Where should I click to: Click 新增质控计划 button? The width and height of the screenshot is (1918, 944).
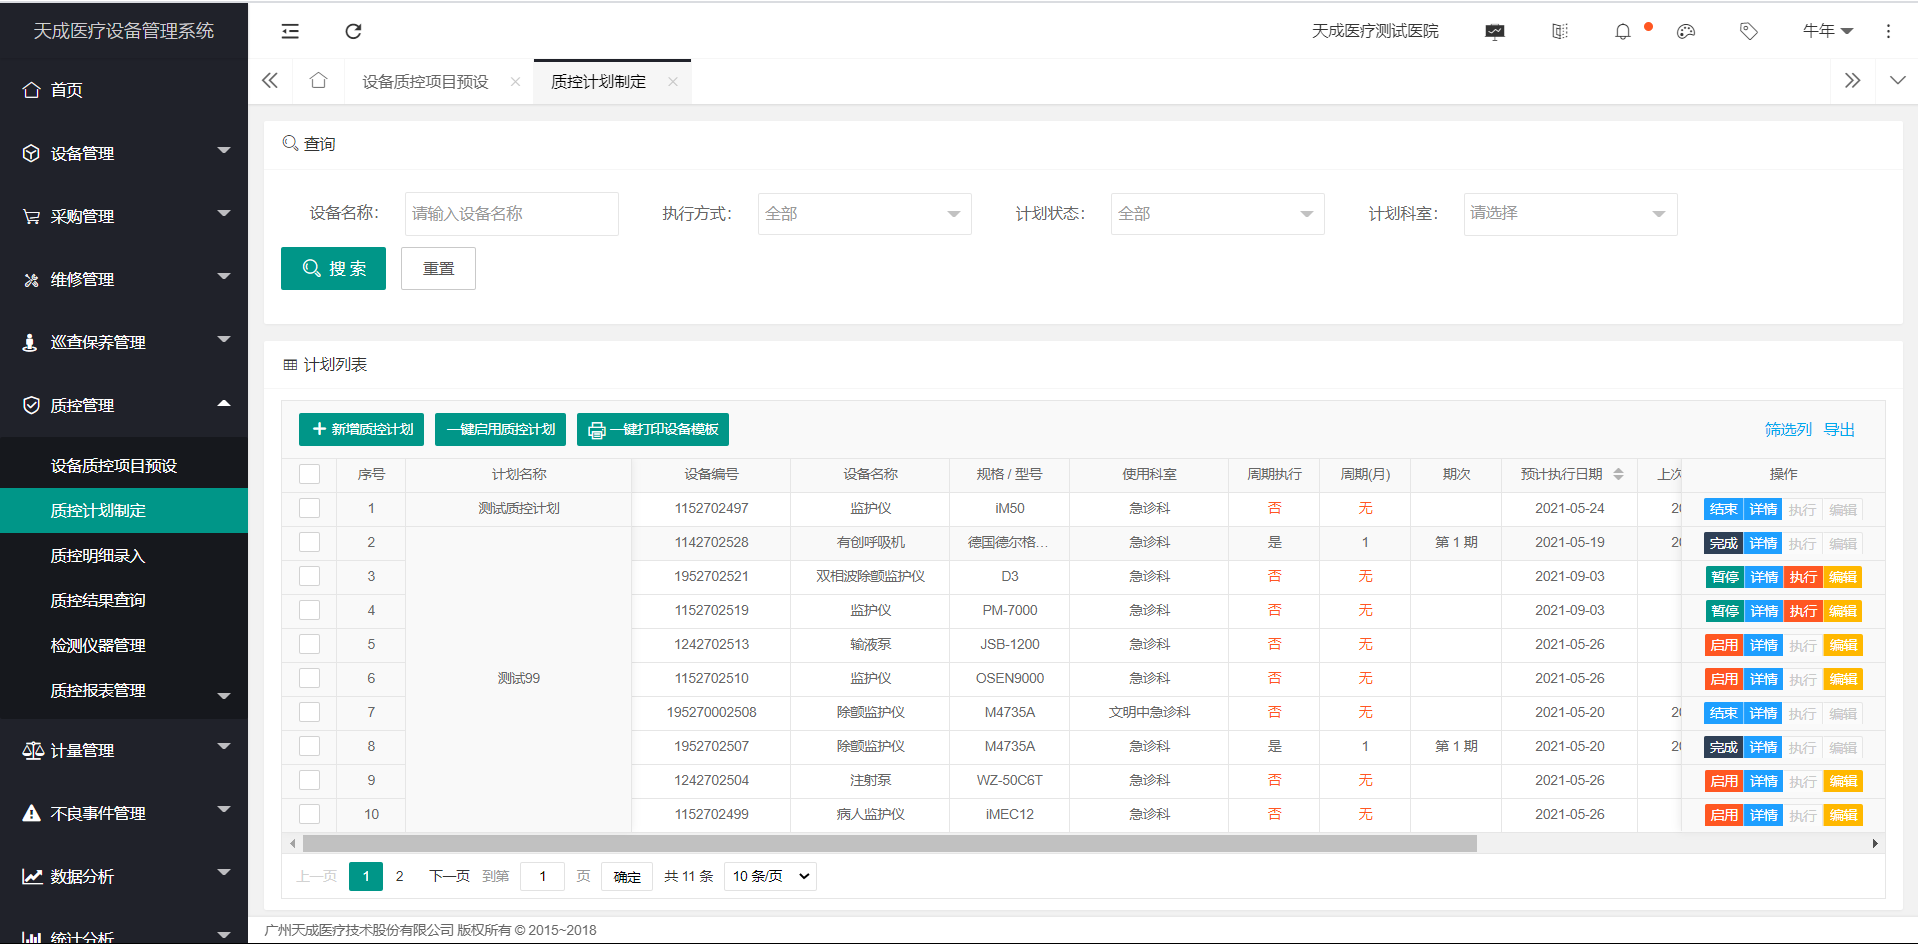click(x=361, y=429)
